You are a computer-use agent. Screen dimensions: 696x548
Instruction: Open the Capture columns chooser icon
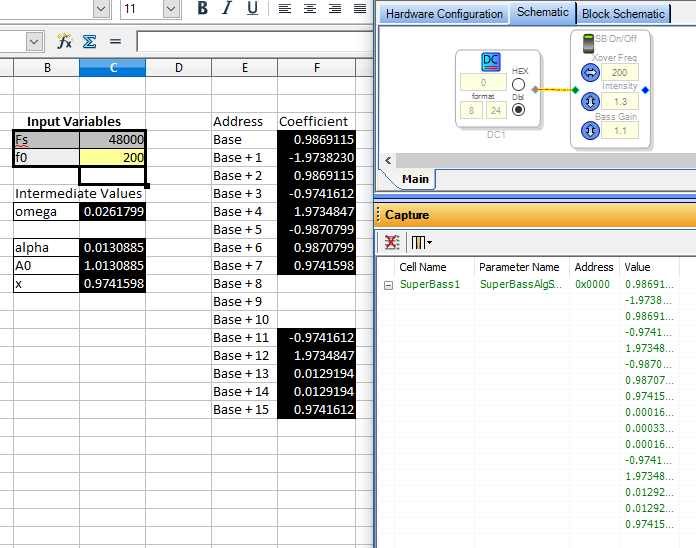(421, 242)
